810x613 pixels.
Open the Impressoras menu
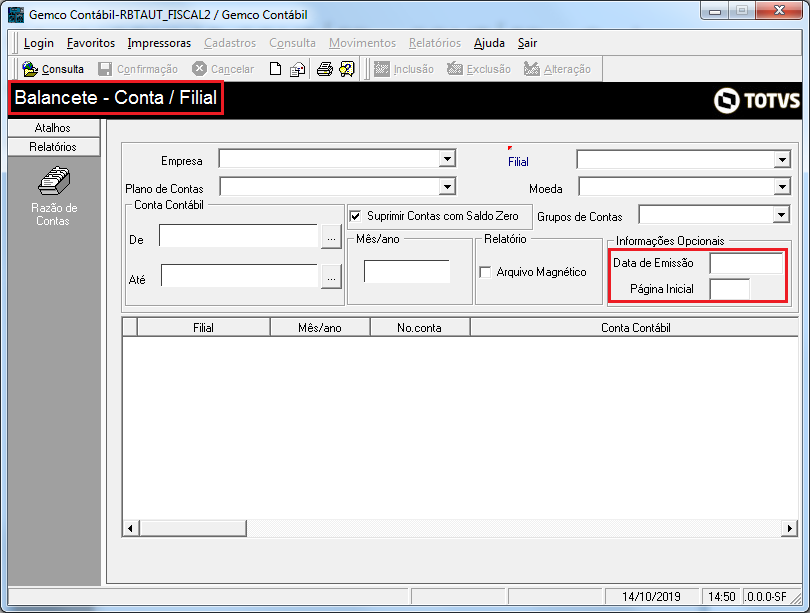point(159,43)
